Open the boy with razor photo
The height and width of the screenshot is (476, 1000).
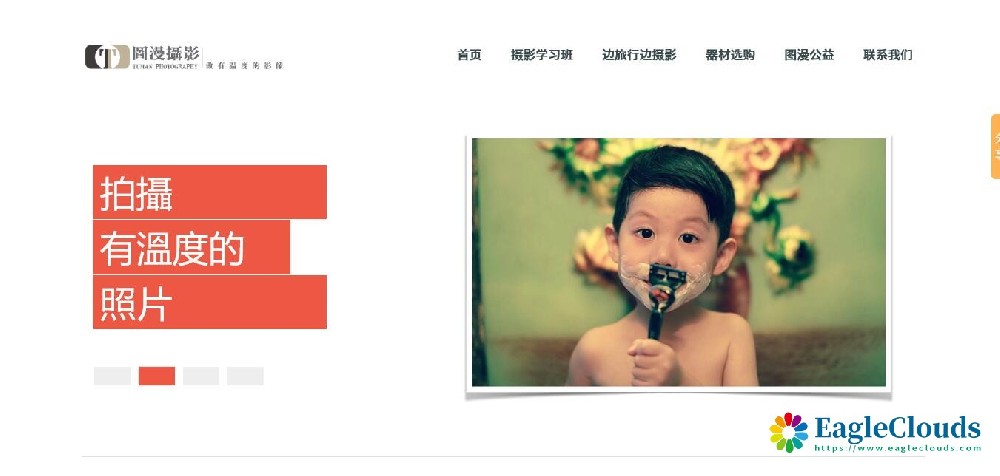(x=679, y=262)
